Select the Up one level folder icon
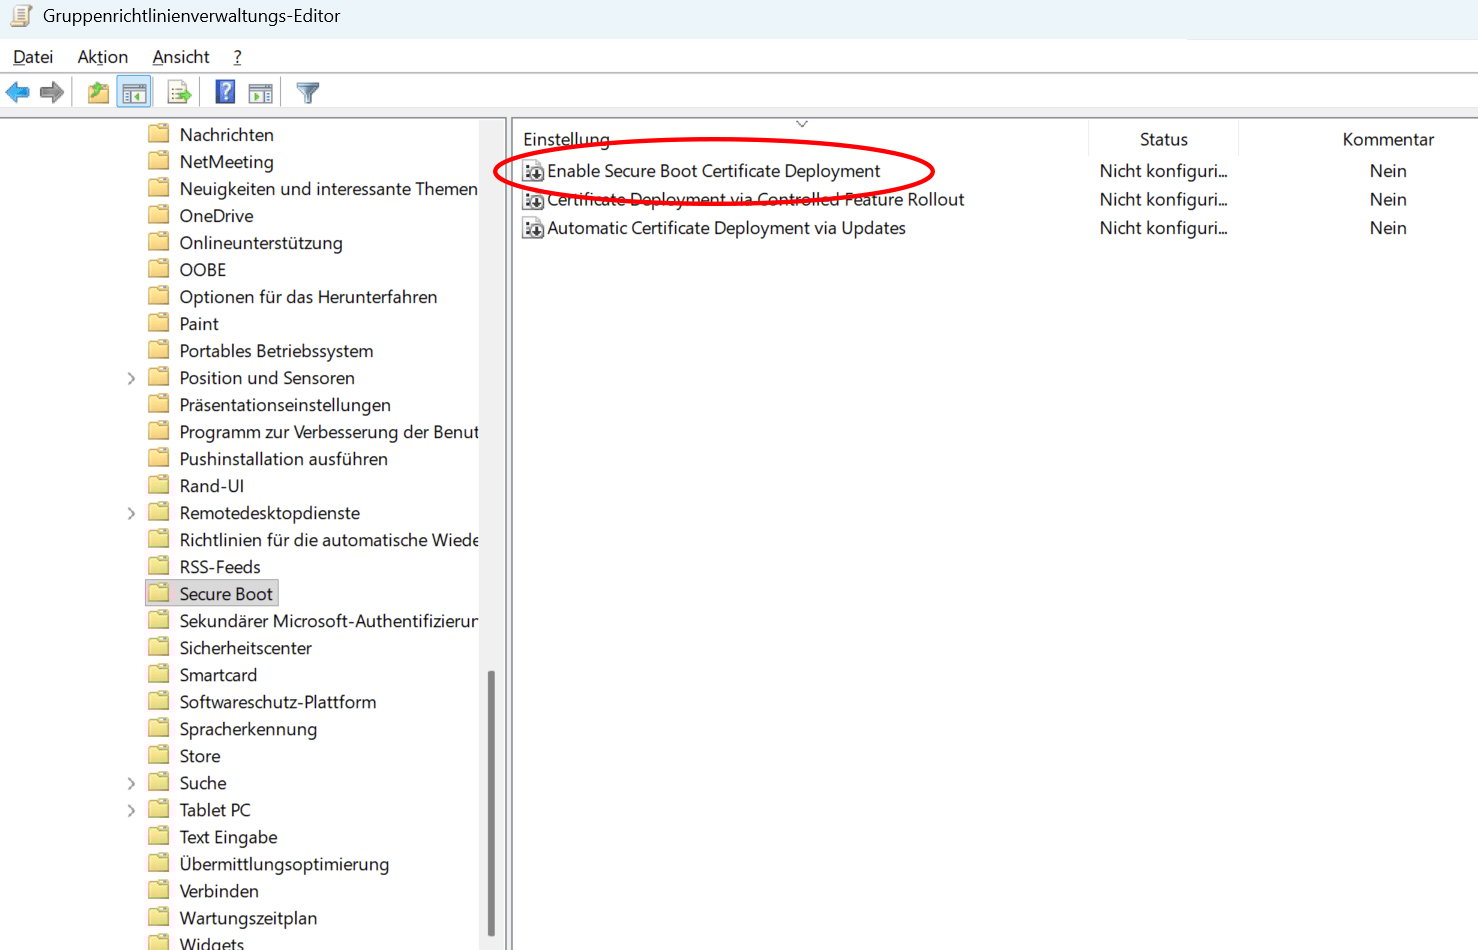The height and width of the screenshot is (950, 1478). point(96,91)
